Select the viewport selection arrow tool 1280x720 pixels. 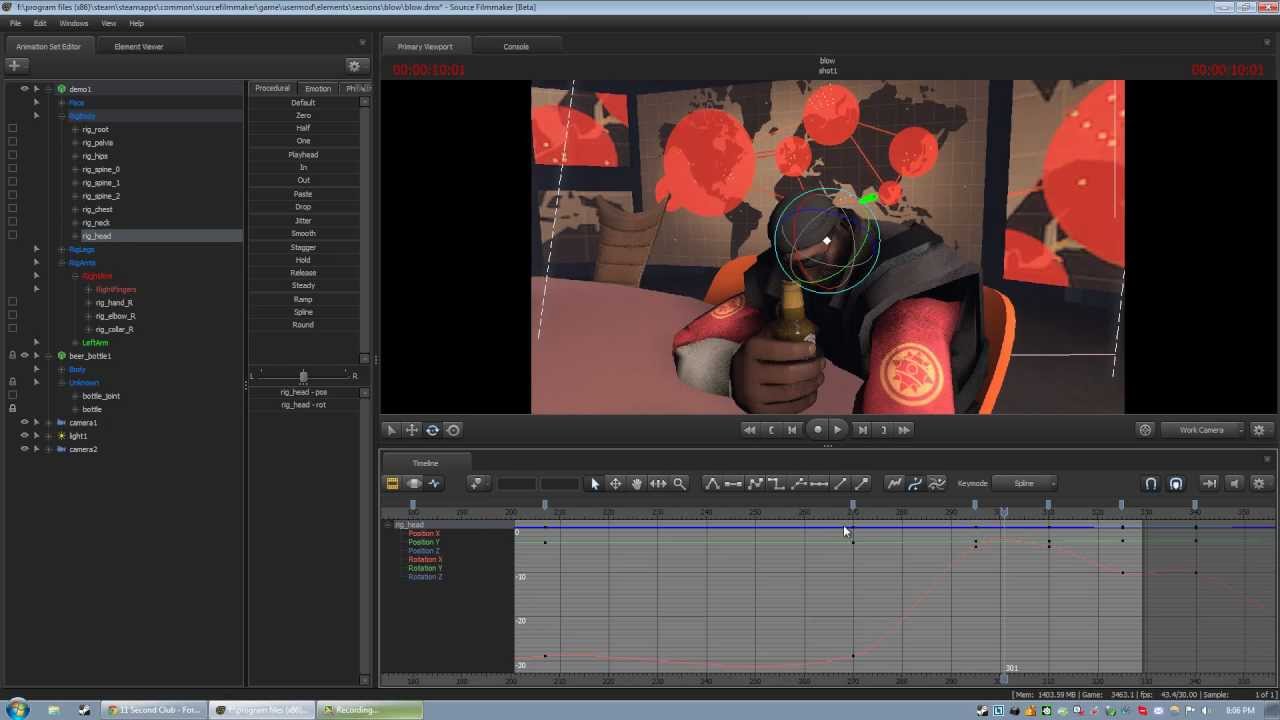pyautogui.click(x=391, y=430)
